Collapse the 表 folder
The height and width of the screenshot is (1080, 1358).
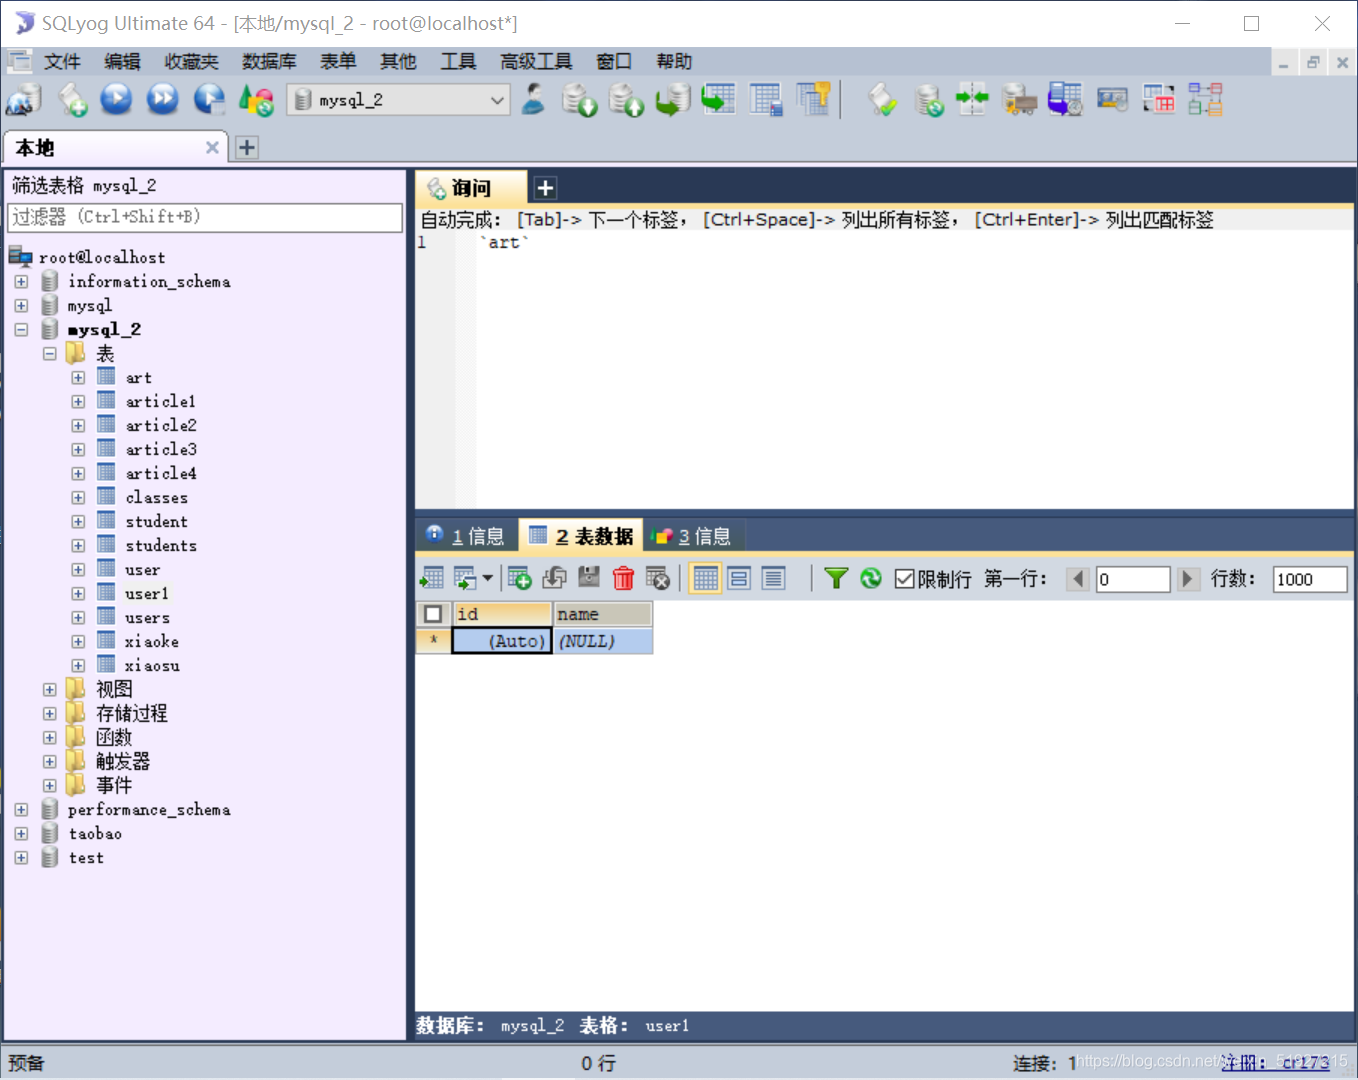49,354
